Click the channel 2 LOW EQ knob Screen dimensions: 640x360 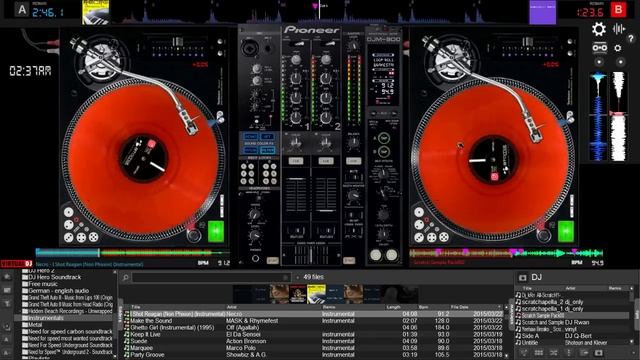coord(326,118)
